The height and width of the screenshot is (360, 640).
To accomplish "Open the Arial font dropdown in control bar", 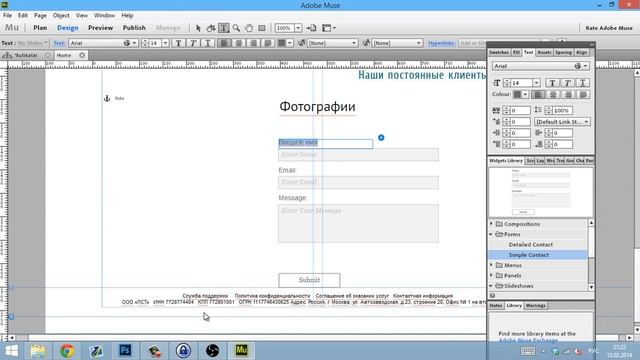I will pyautogui.click(x=134, y=43).
